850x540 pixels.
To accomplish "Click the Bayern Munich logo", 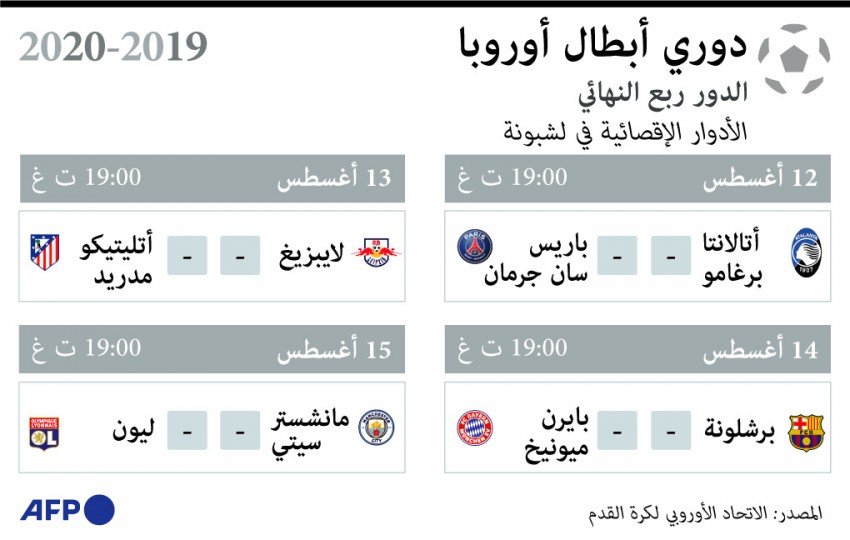I will pos(474,431).
